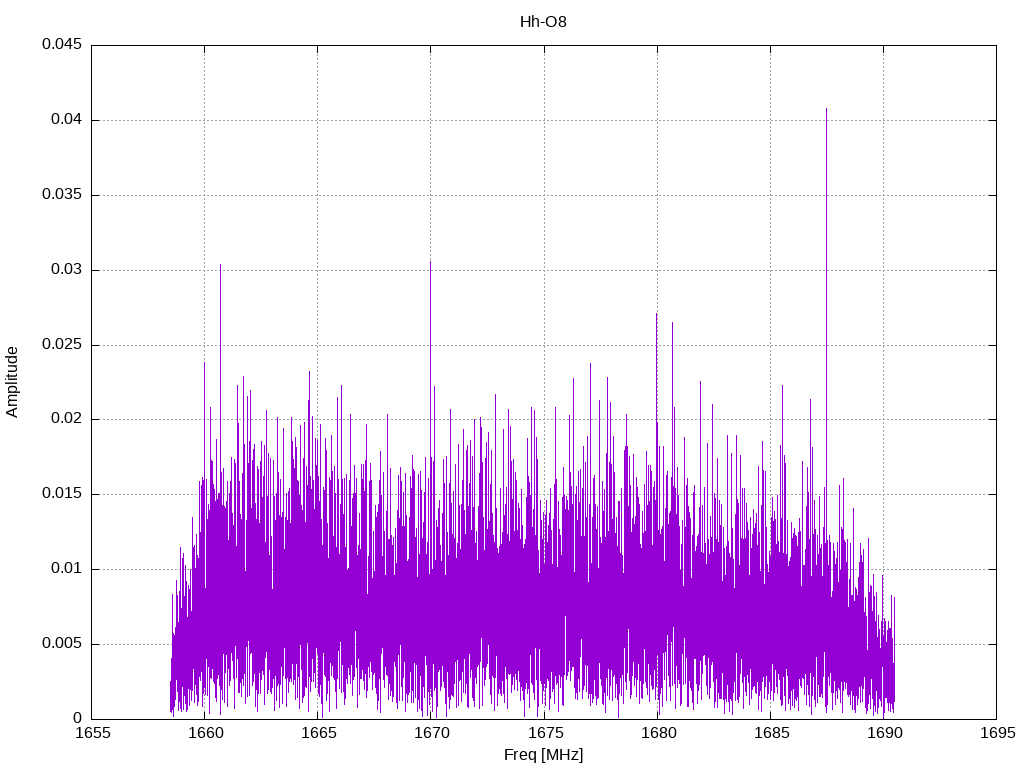The image size is (1024, 768).
Task: Click the 0.045 y-axis tick label
Action: (62, 44)
